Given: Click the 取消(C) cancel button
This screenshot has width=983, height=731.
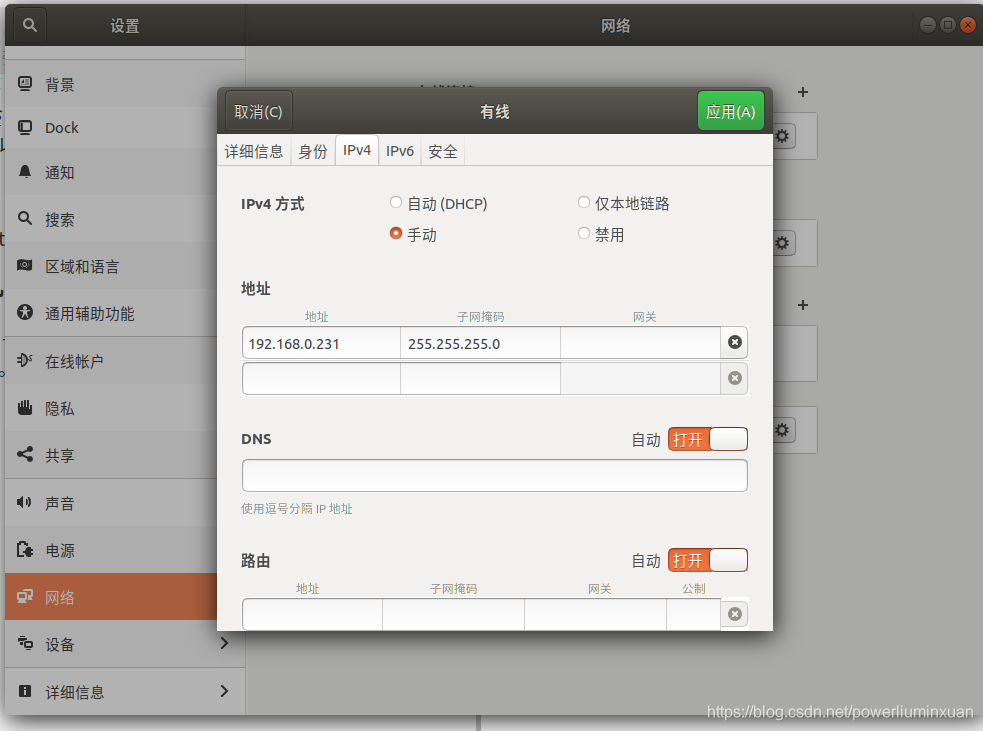Looking at the screenshot, I should pyautogui.click(x=258, y=112).
